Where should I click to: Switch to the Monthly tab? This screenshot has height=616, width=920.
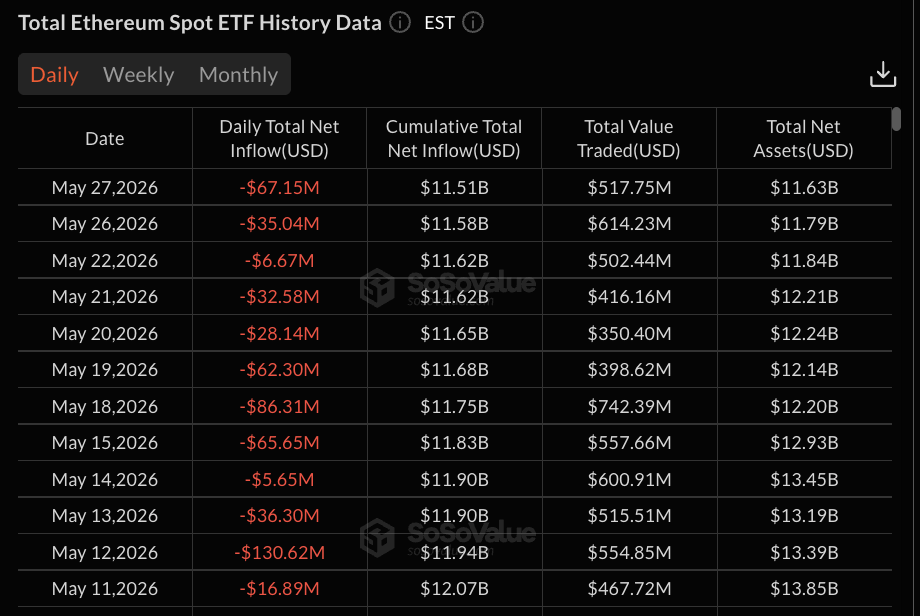tap(238, 75)
